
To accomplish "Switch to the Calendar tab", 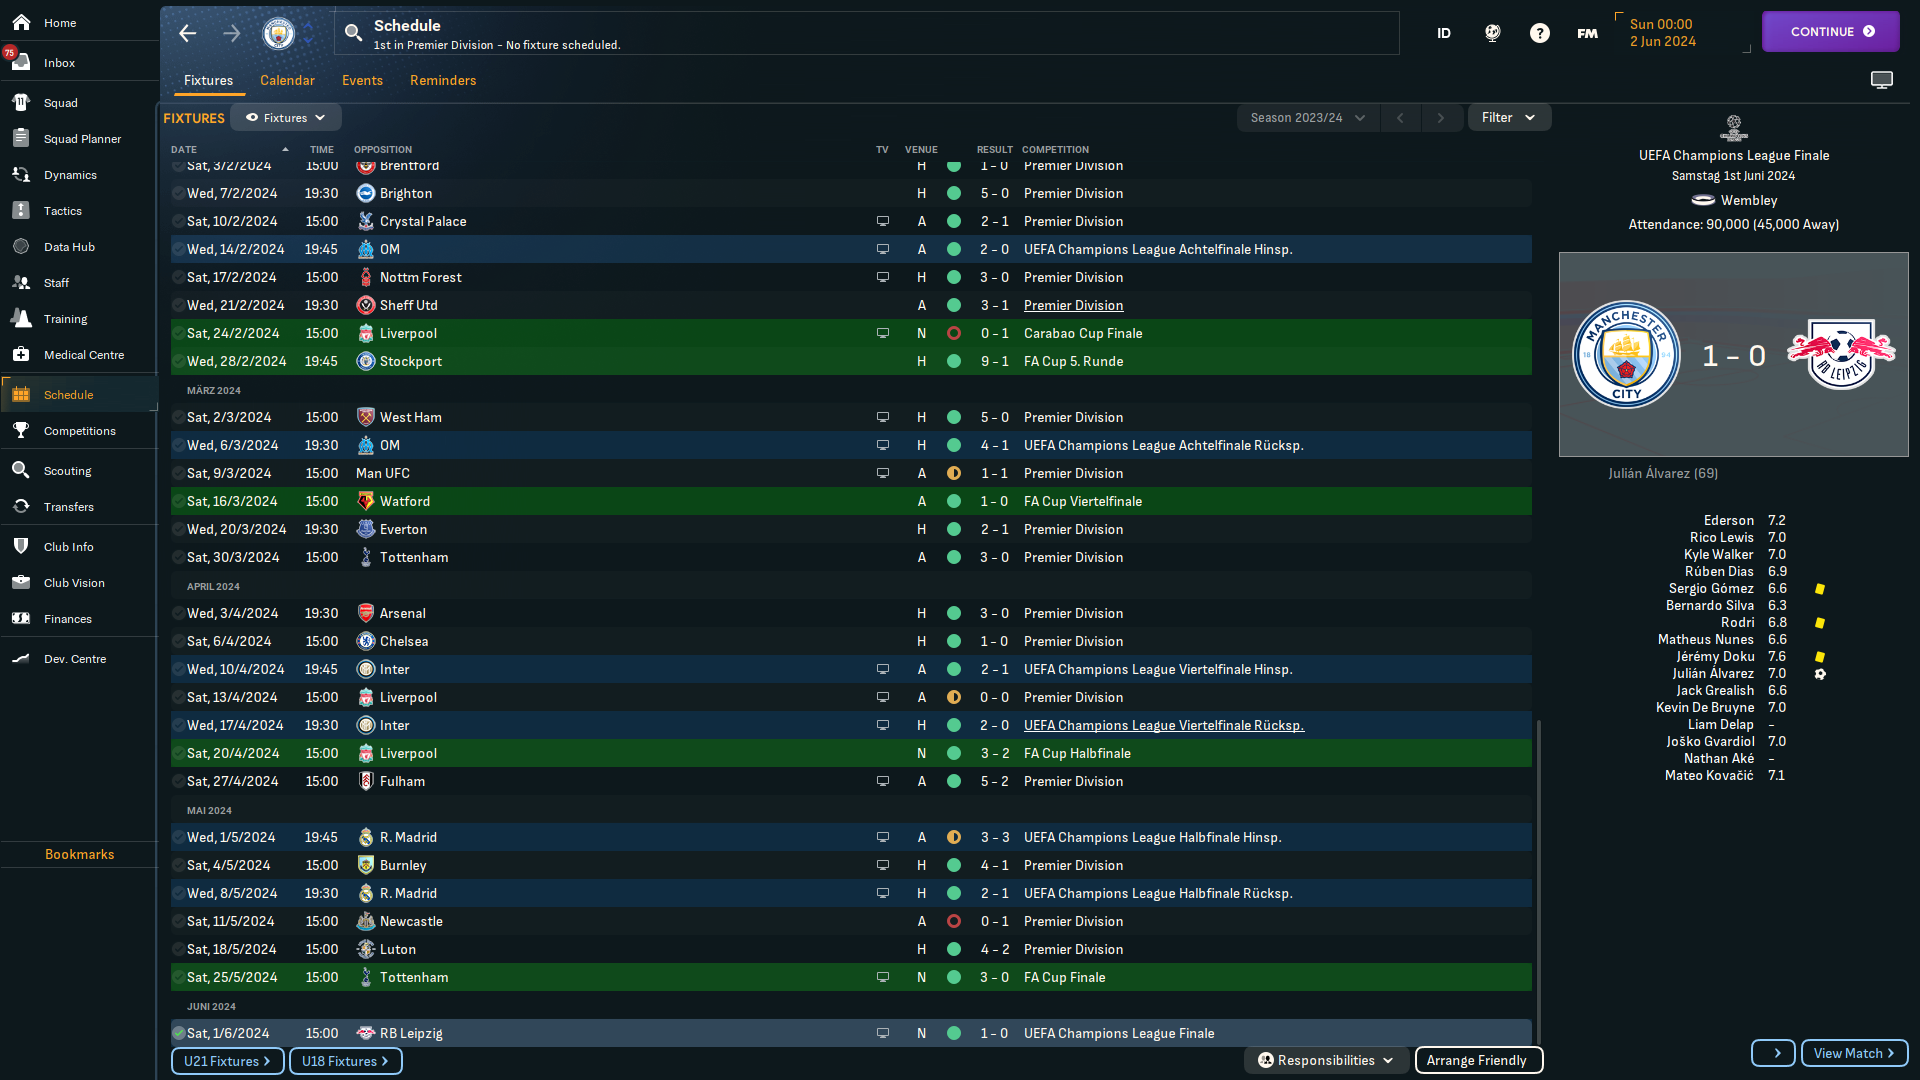I will pos(287,80).
